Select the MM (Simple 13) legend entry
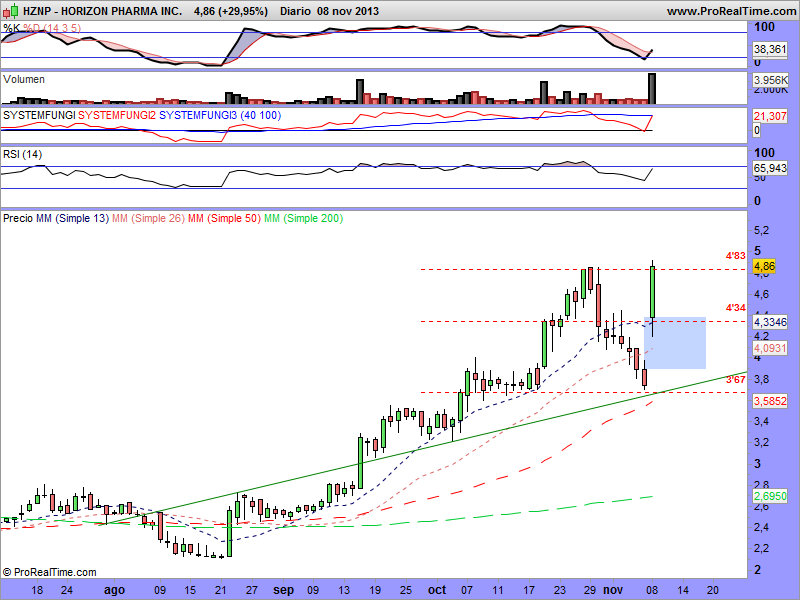 pos(72,218)
